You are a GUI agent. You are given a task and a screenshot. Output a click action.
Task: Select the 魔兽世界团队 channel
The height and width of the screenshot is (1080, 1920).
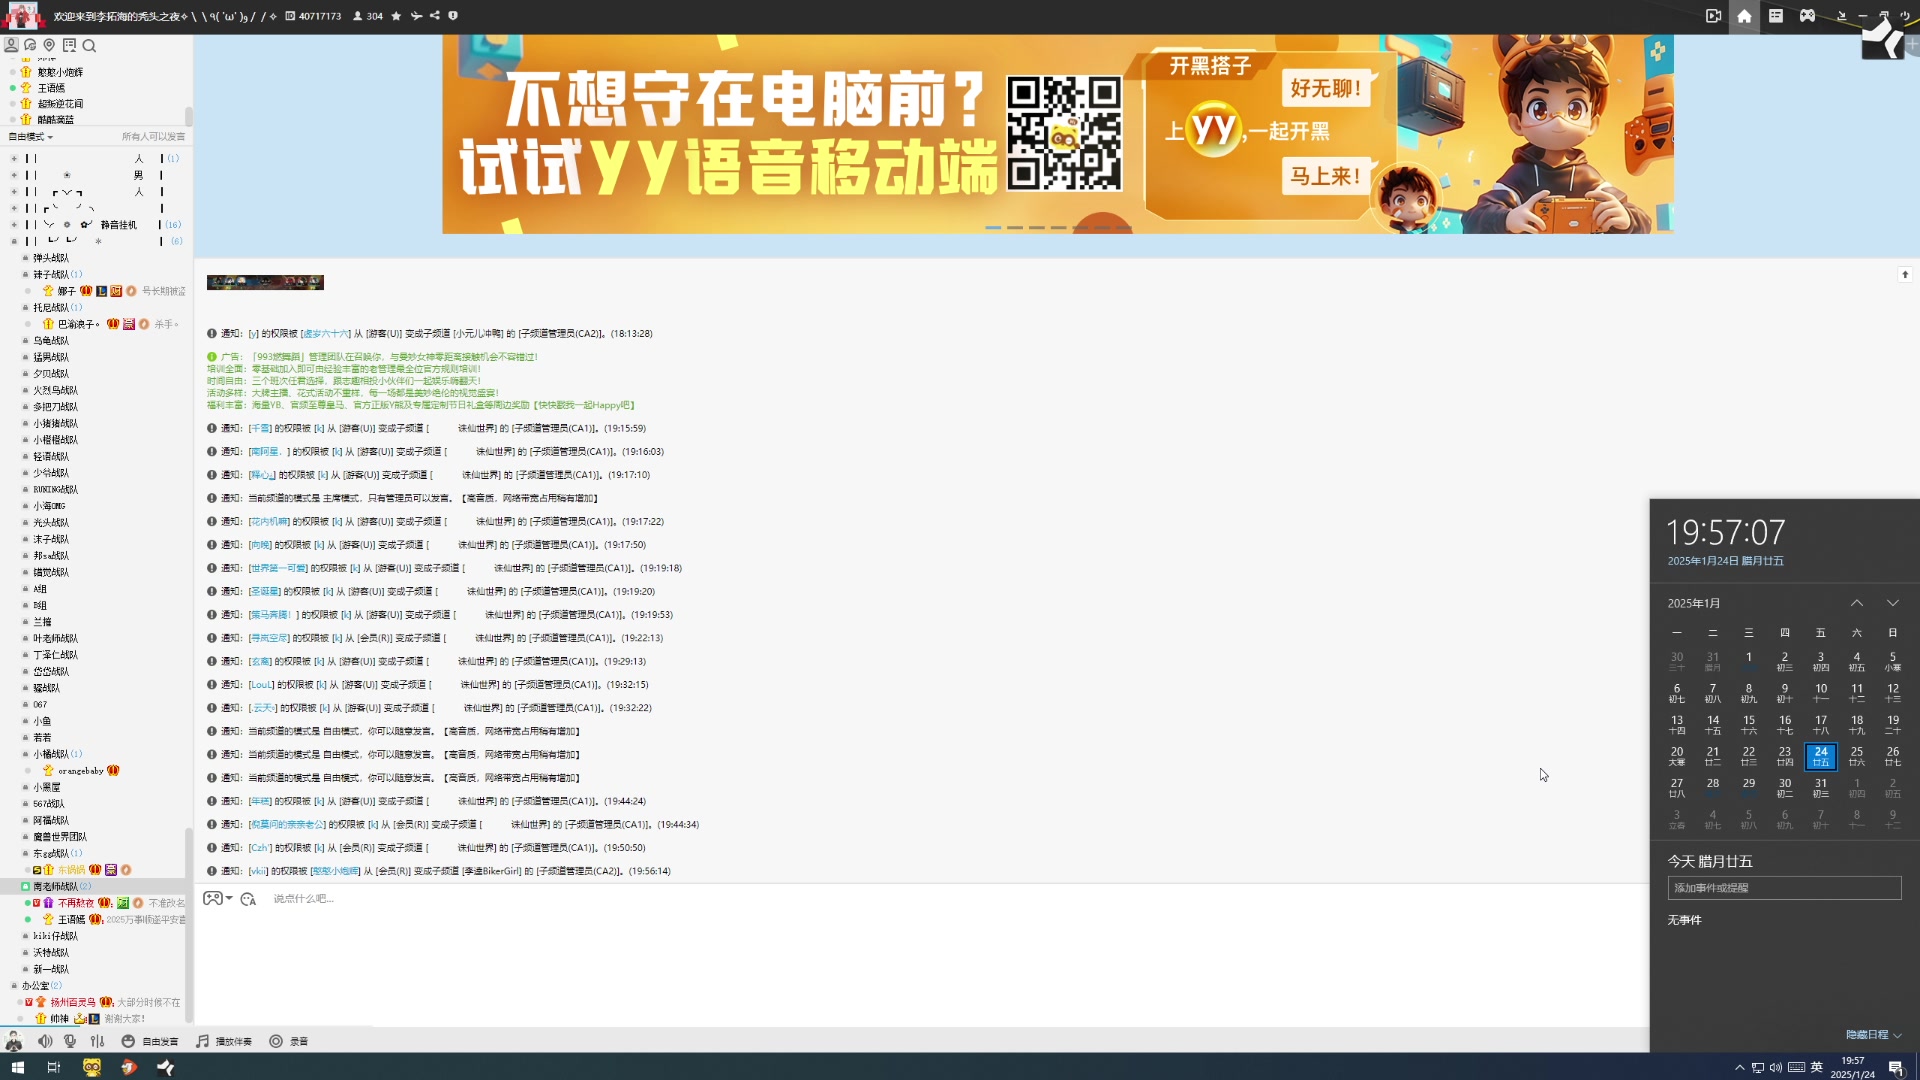[x=60, y=837]
